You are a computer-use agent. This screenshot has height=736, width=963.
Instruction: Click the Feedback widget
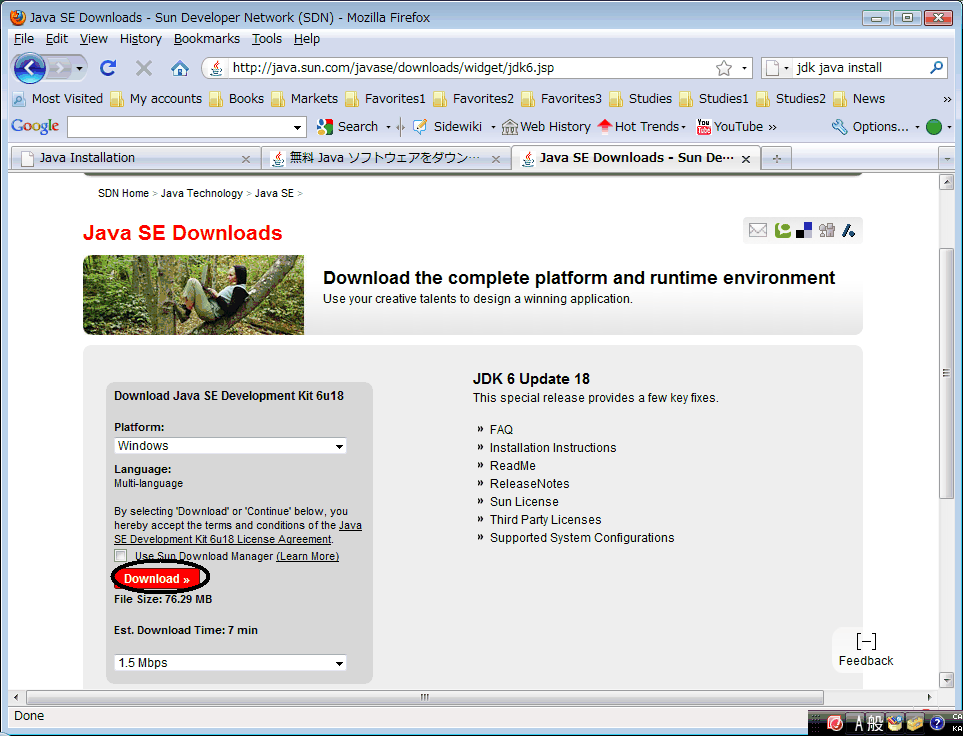pyautogui.click(x=866, y=650)
